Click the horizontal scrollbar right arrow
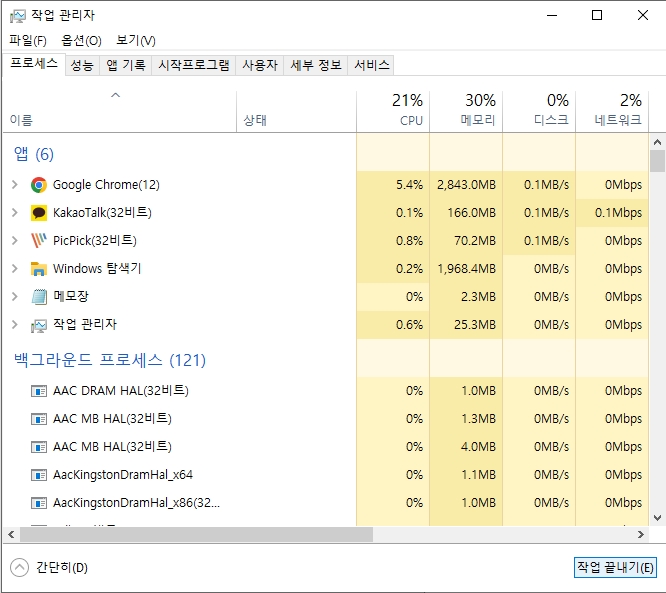666x593 pixels. [641, 534]
